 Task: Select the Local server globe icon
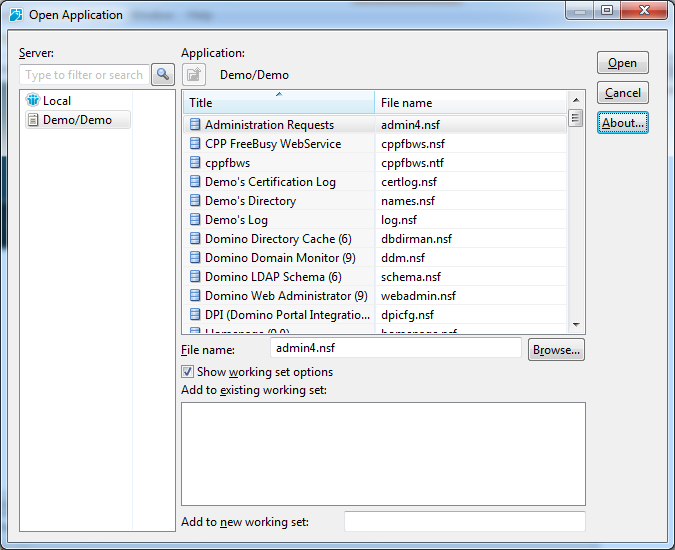[x=33, y=101]
